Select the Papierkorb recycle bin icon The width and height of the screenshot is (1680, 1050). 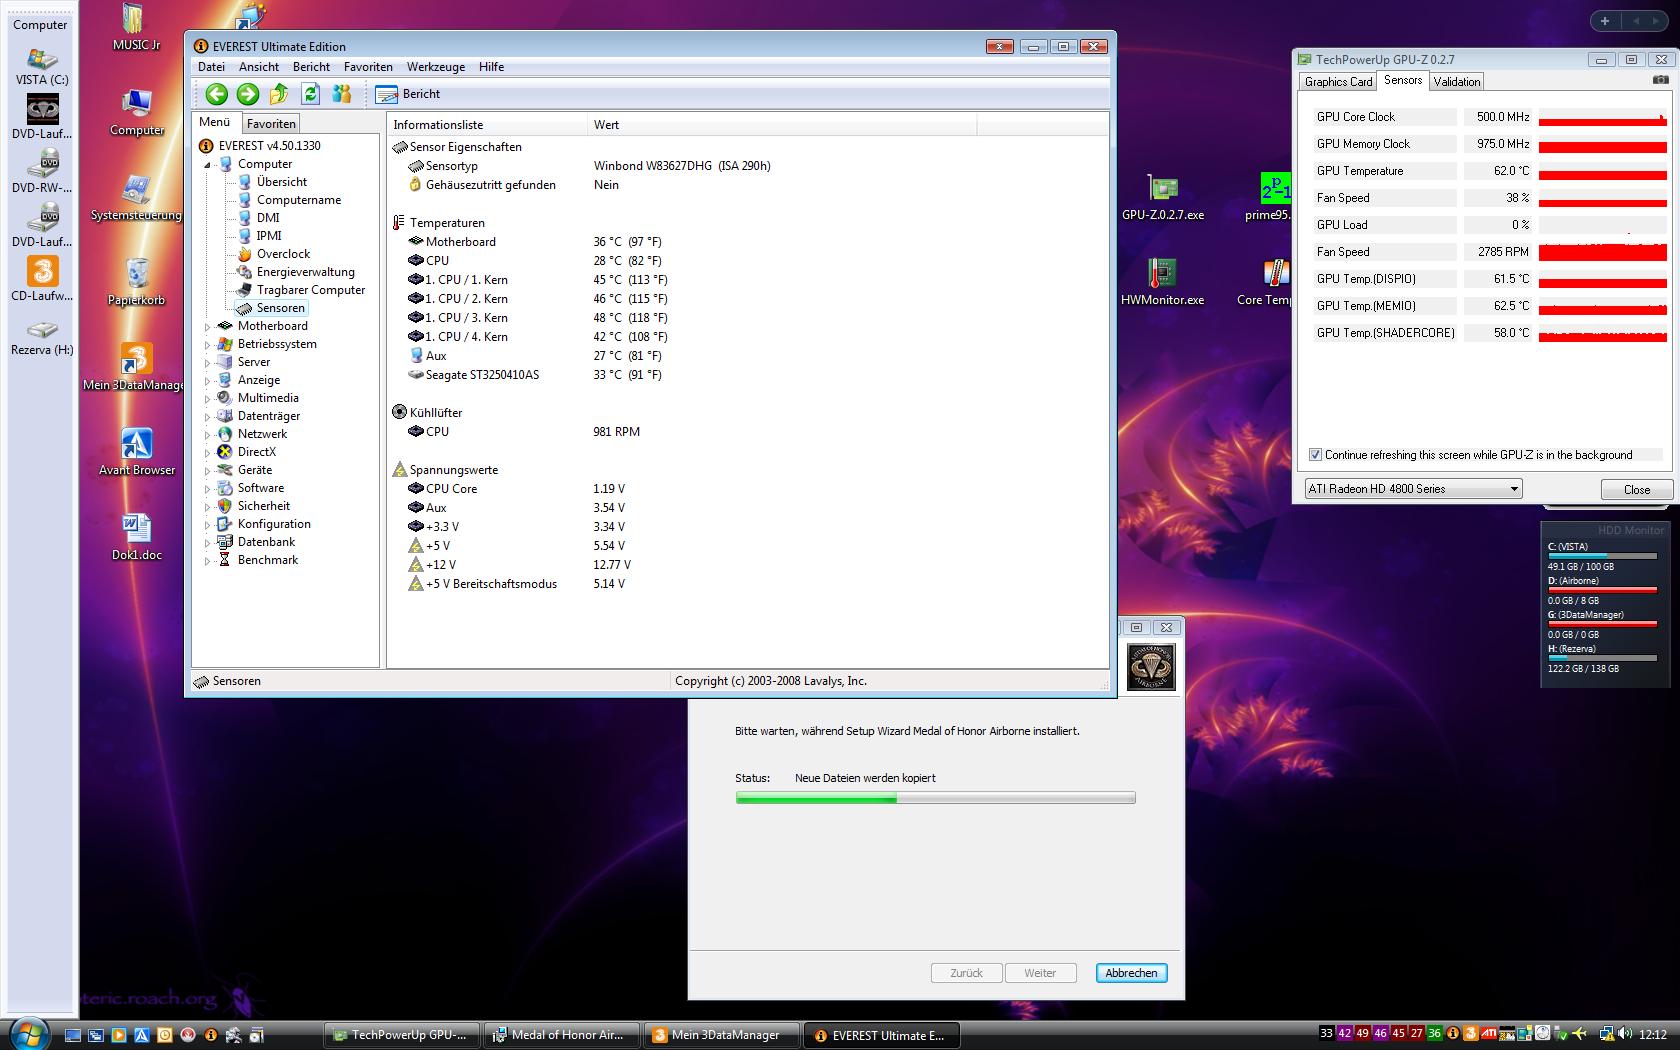[136, 282]
